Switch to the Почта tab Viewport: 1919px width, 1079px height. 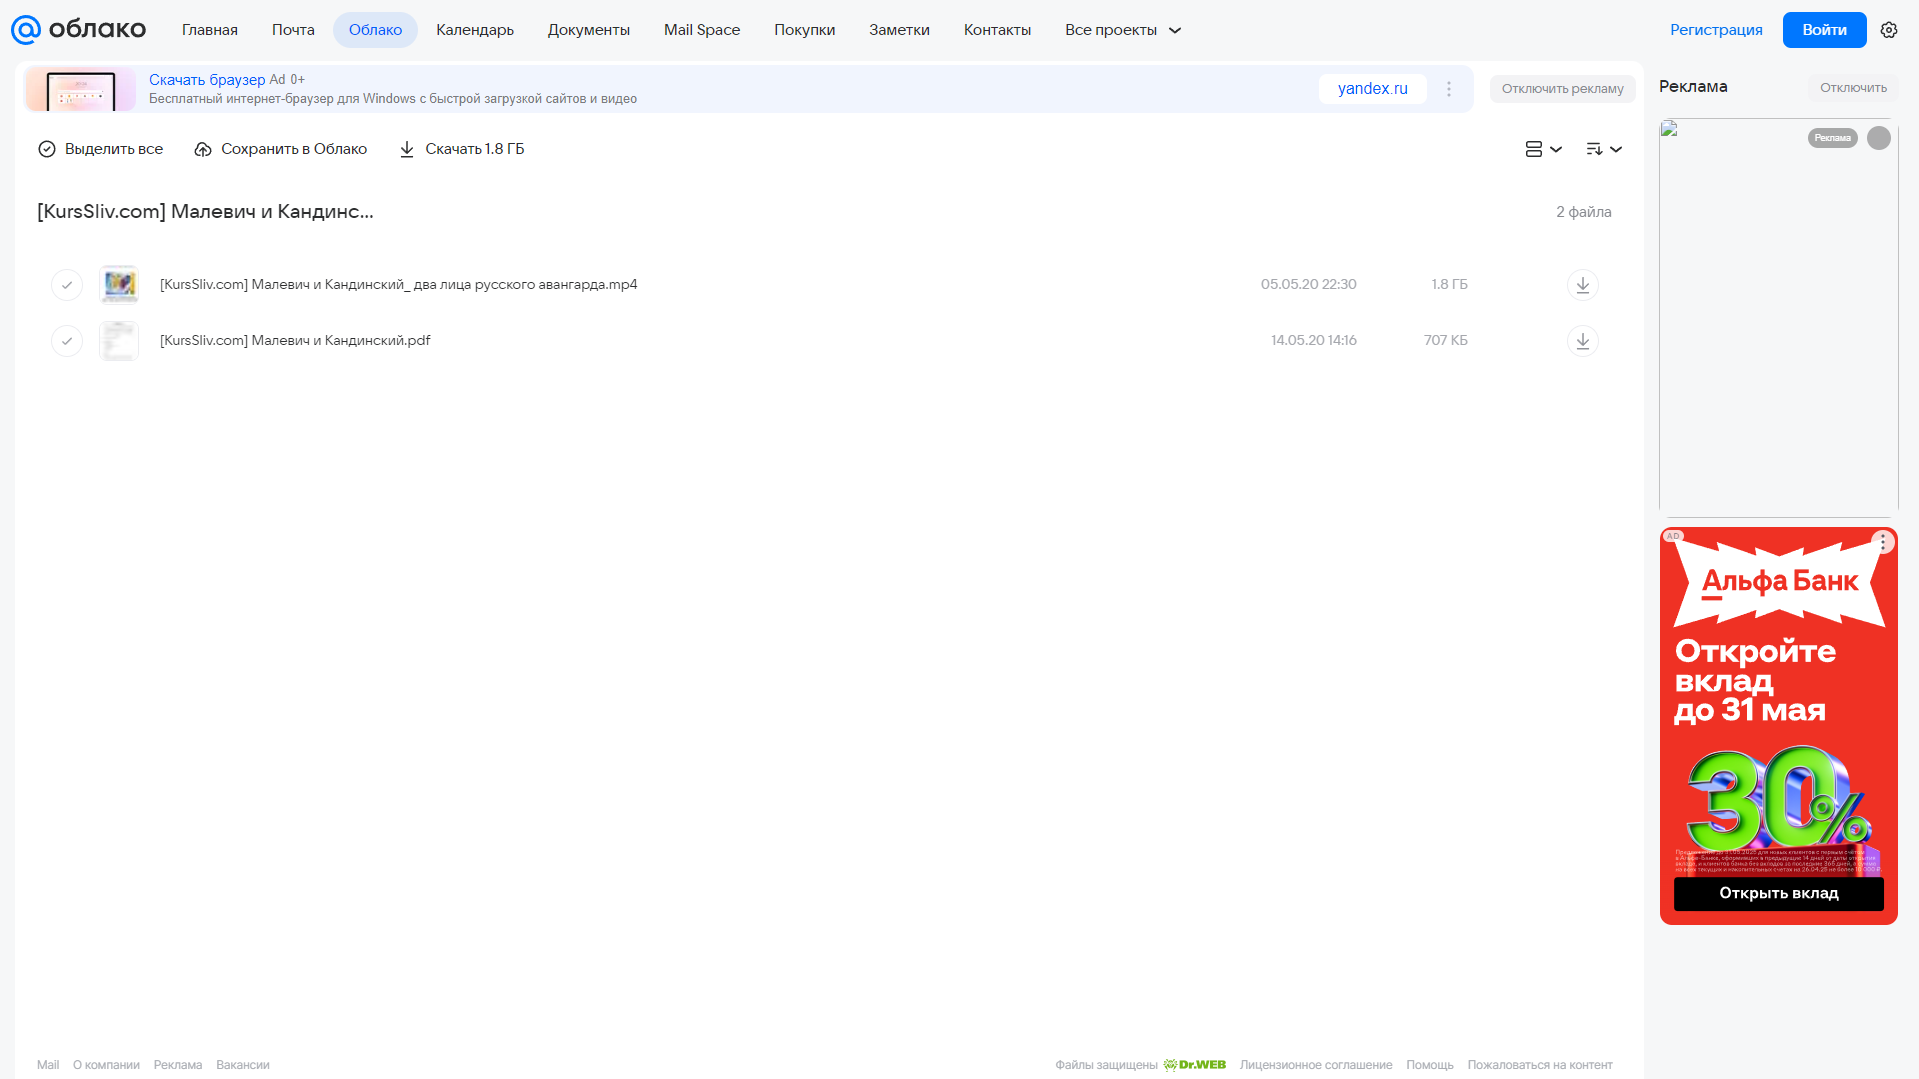pyautogui.click(x=293, y=30)
